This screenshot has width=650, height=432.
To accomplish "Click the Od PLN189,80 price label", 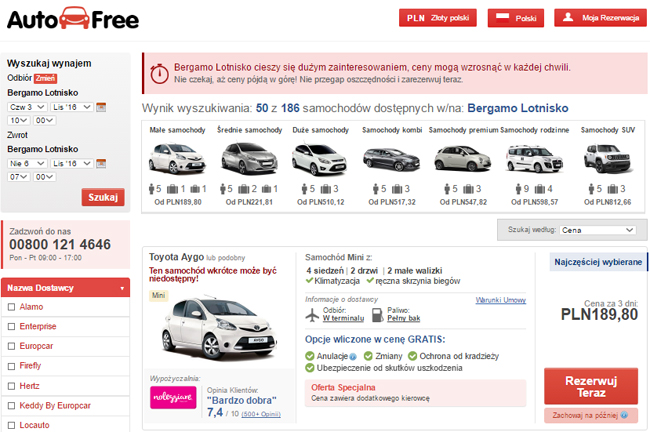I will pyautogui.click(x=178, y=202).
